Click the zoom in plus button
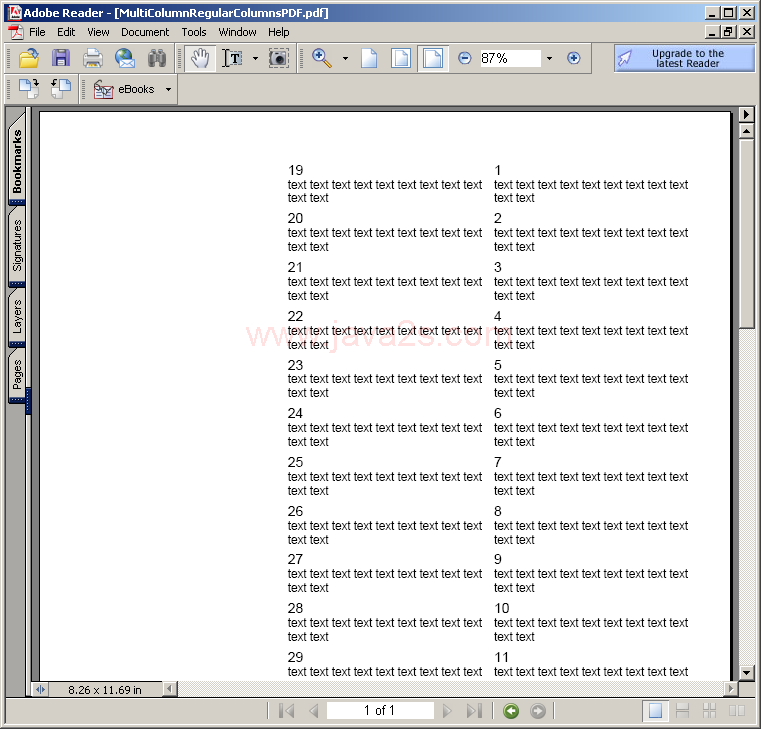The width and height of the screenshot is (761, 729). 574,58
